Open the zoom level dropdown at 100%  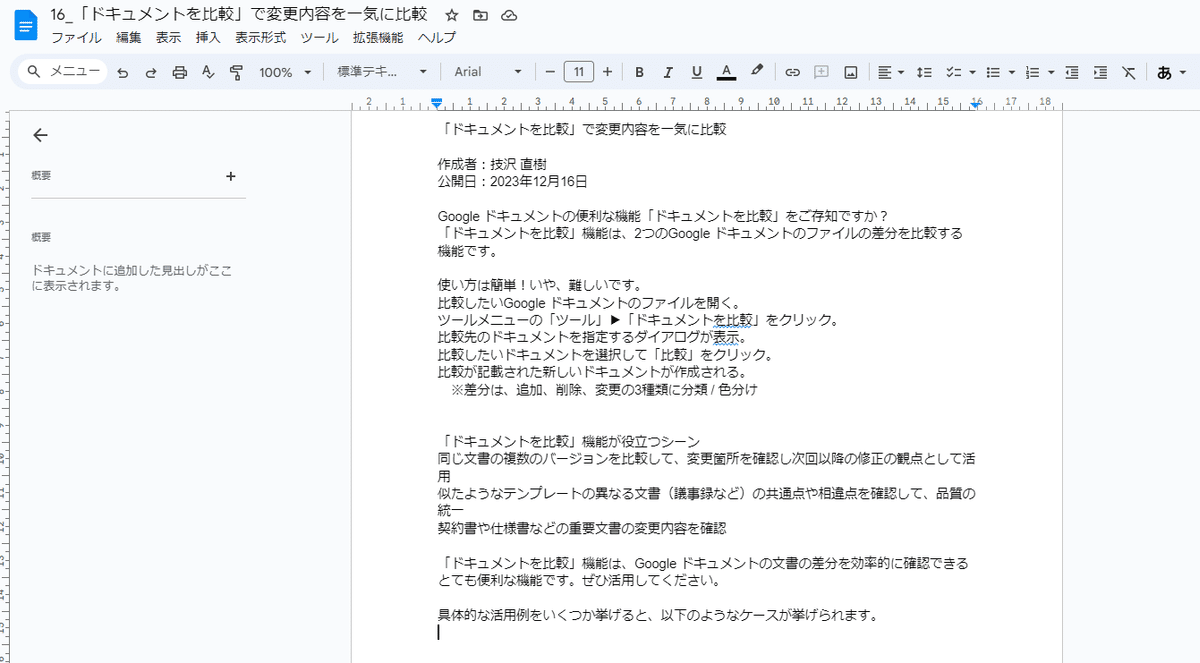coord(285,71)
